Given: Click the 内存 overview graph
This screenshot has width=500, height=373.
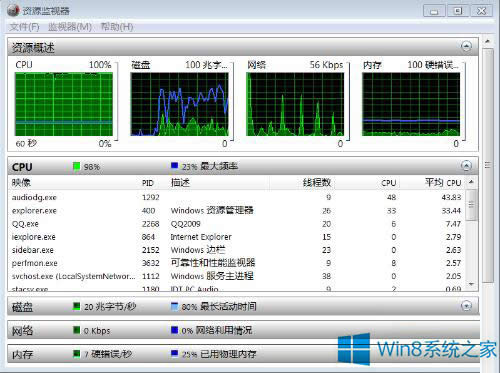Looking at the screenshot, I should click(x=411, y=104).
